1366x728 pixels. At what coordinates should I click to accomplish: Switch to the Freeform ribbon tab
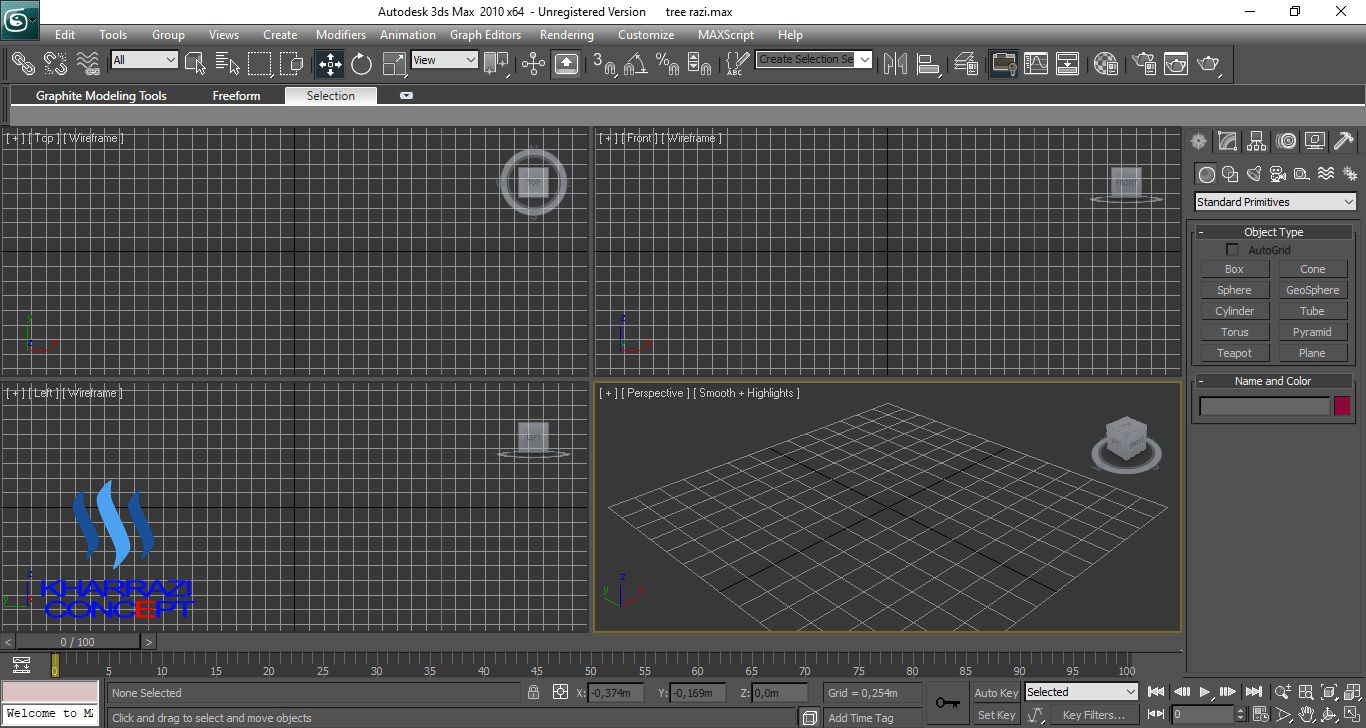pyautogui.click(x=236, y=96)
